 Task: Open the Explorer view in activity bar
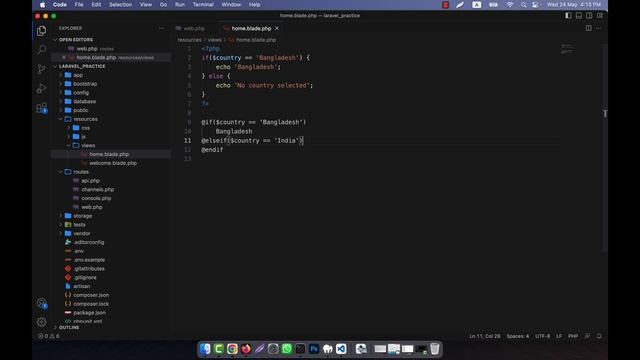click(41, 31)
